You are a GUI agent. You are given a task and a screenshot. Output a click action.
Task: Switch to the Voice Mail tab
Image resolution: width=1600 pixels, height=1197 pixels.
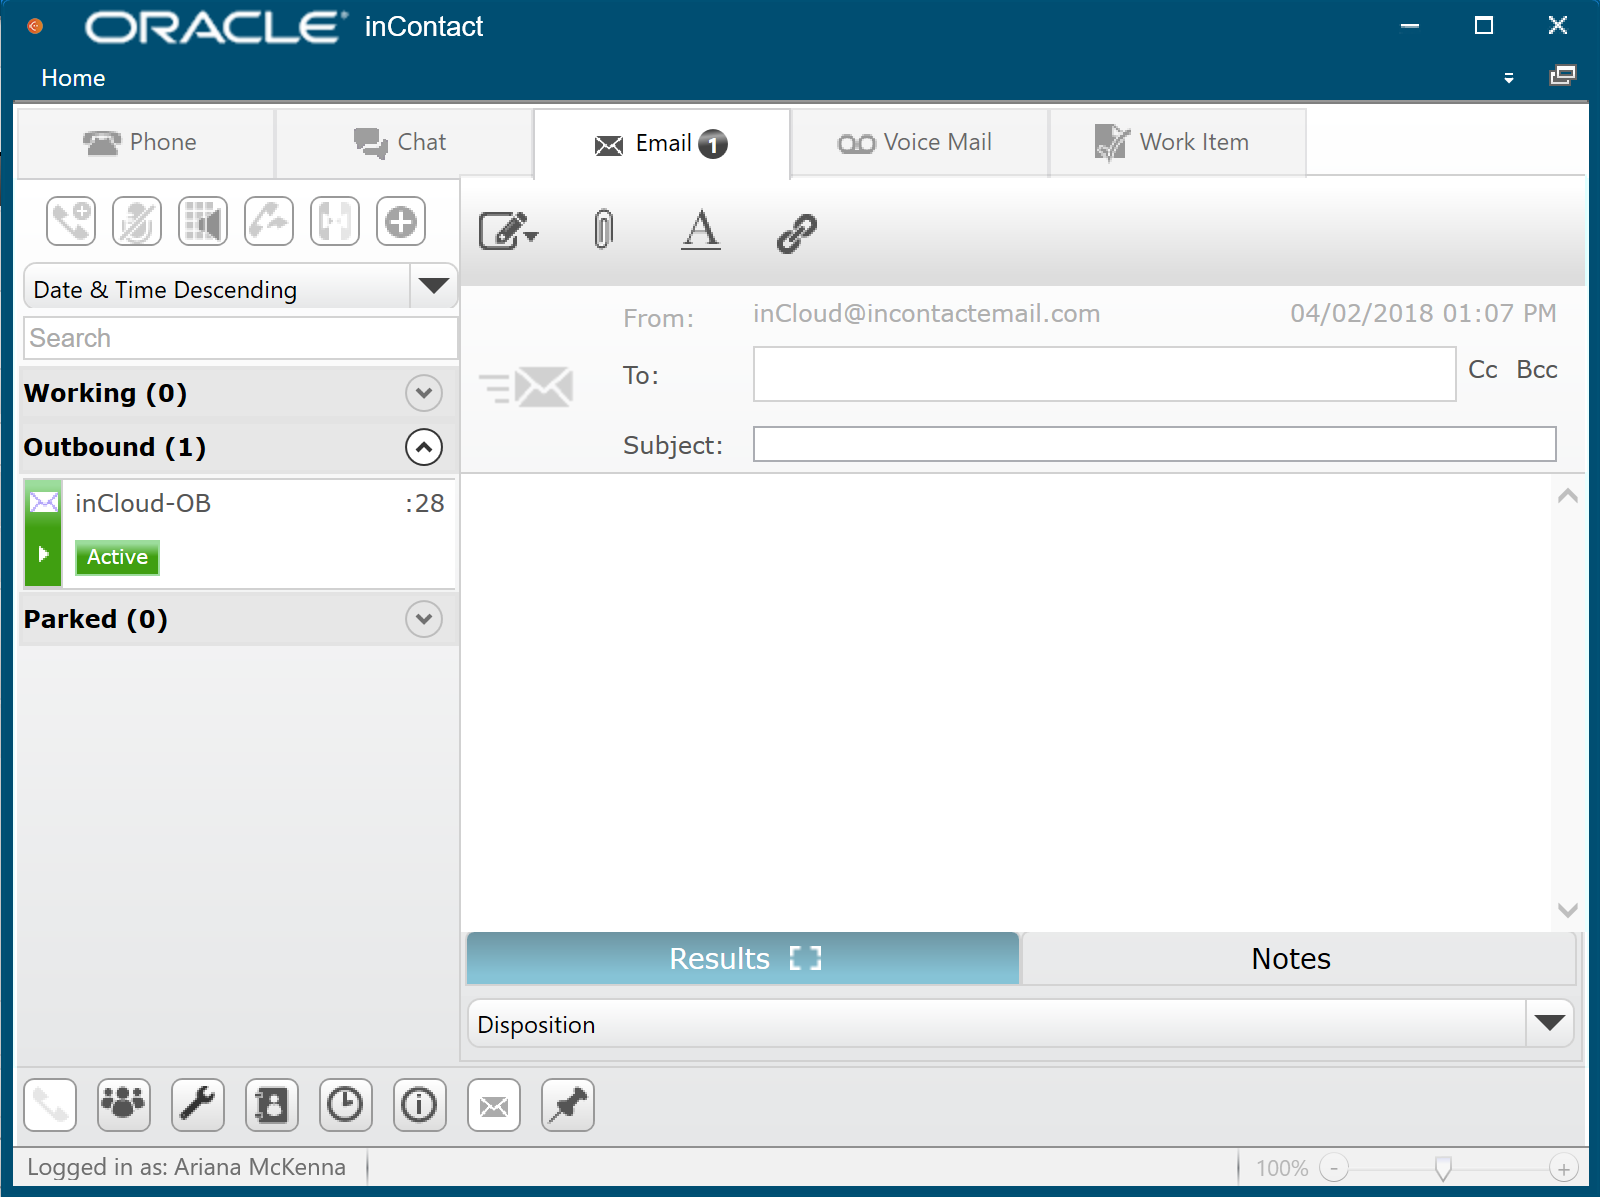point(920,143)
